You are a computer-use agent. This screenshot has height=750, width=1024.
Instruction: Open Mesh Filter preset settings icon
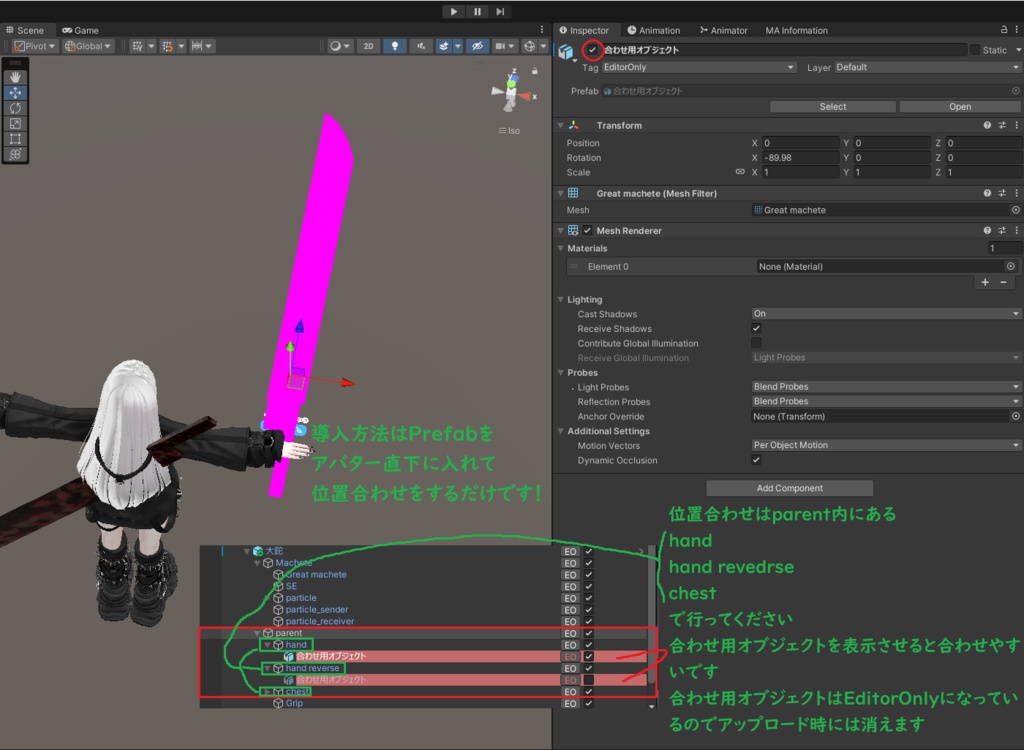click(x=1002, y=193)
